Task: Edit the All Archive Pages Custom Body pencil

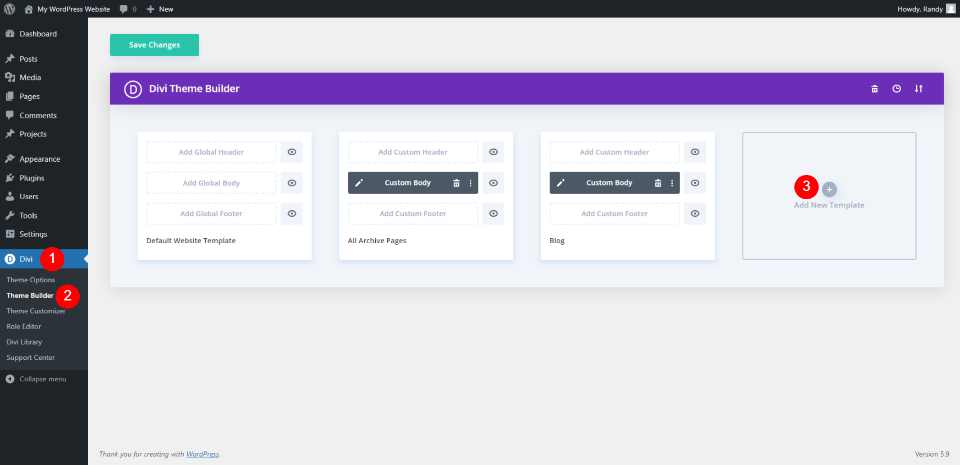Action: [359, 183]
